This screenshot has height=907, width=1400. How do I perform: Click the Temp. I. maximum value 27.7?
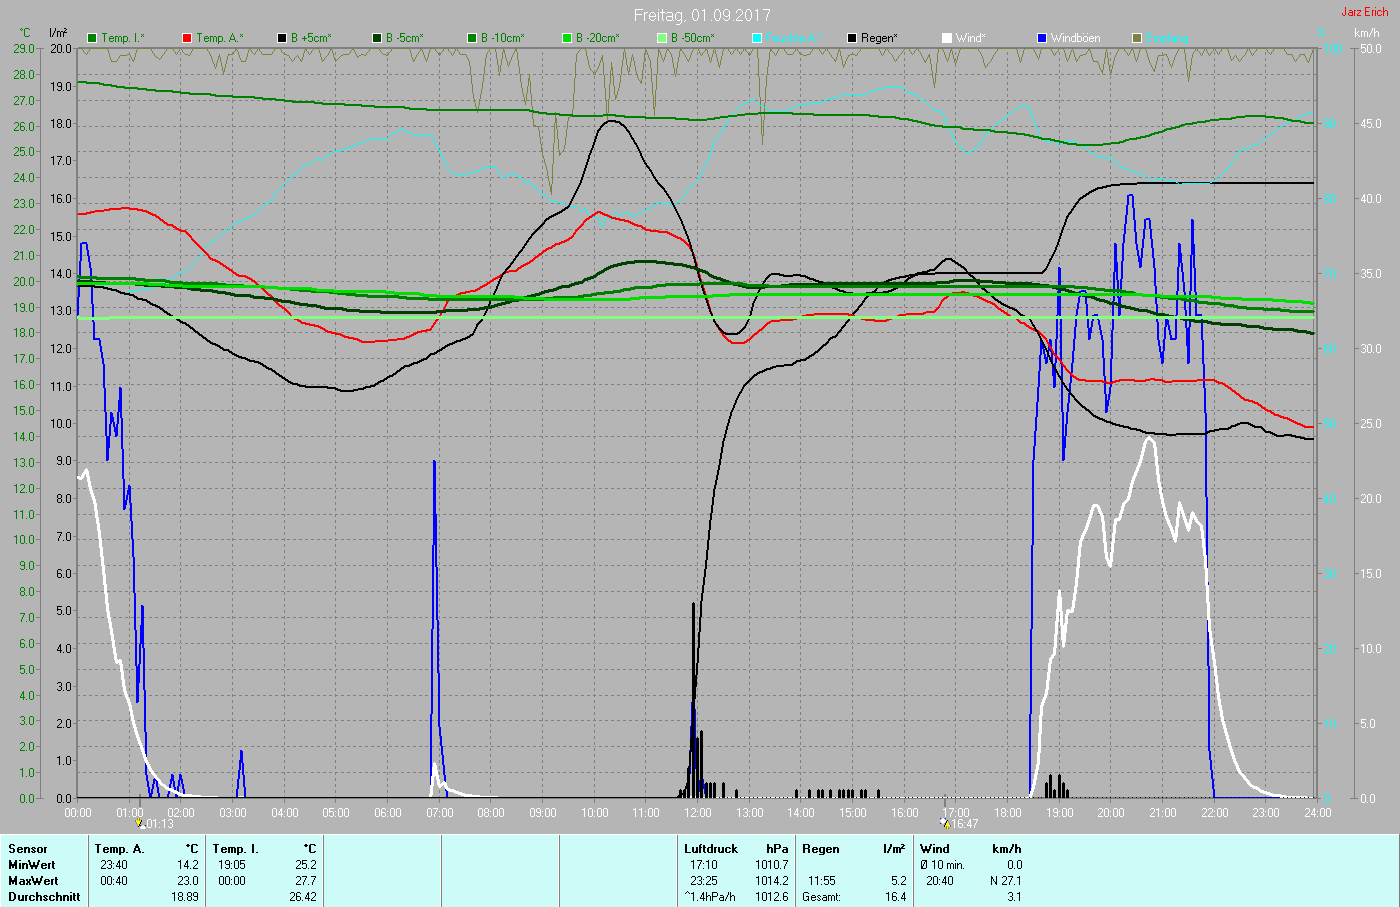(x=306, y=881)
